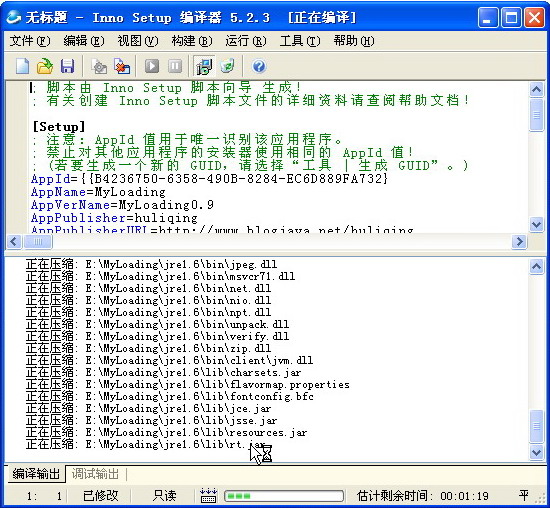Click the keyboard icon in status bar
Viewport: 550px width, 508px height.
point(208,496)
